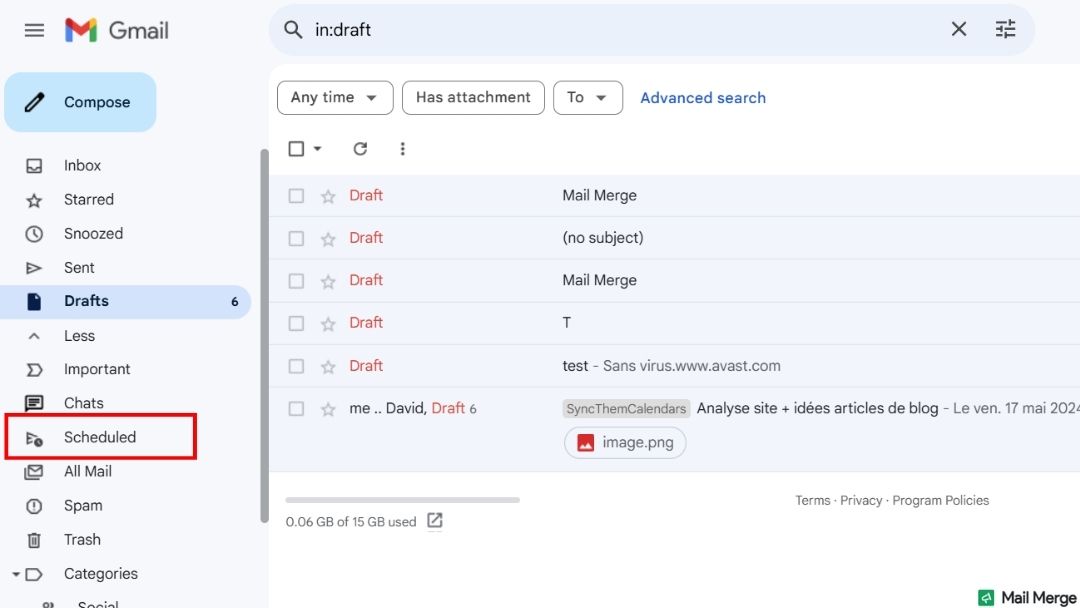Click the search magnifier icon
The width and height of the screenshot is (1080, 608).
(293, 30)
